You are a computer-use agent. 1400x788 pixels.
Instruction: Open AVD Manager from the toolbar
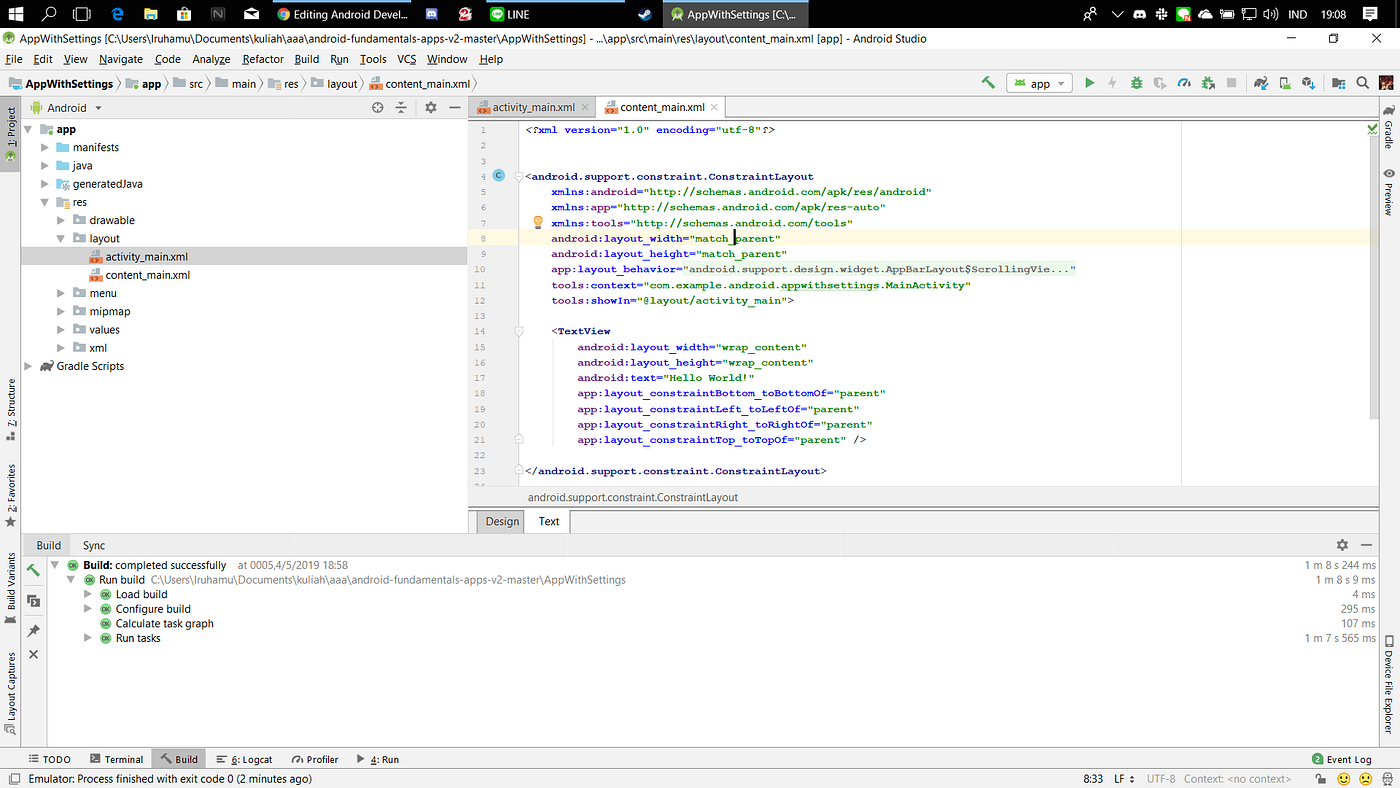point(1284,84)
